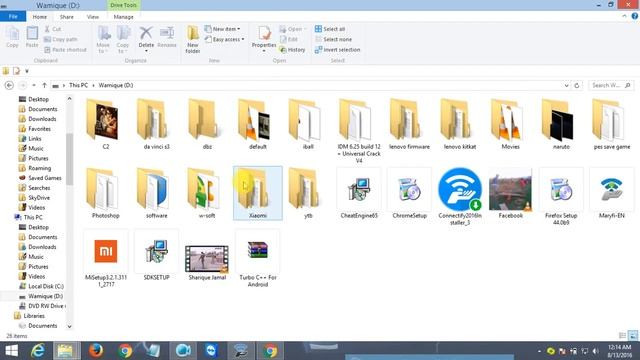Open recent locations dropdown arrow
640x360 pixels.
coord(33,85)
